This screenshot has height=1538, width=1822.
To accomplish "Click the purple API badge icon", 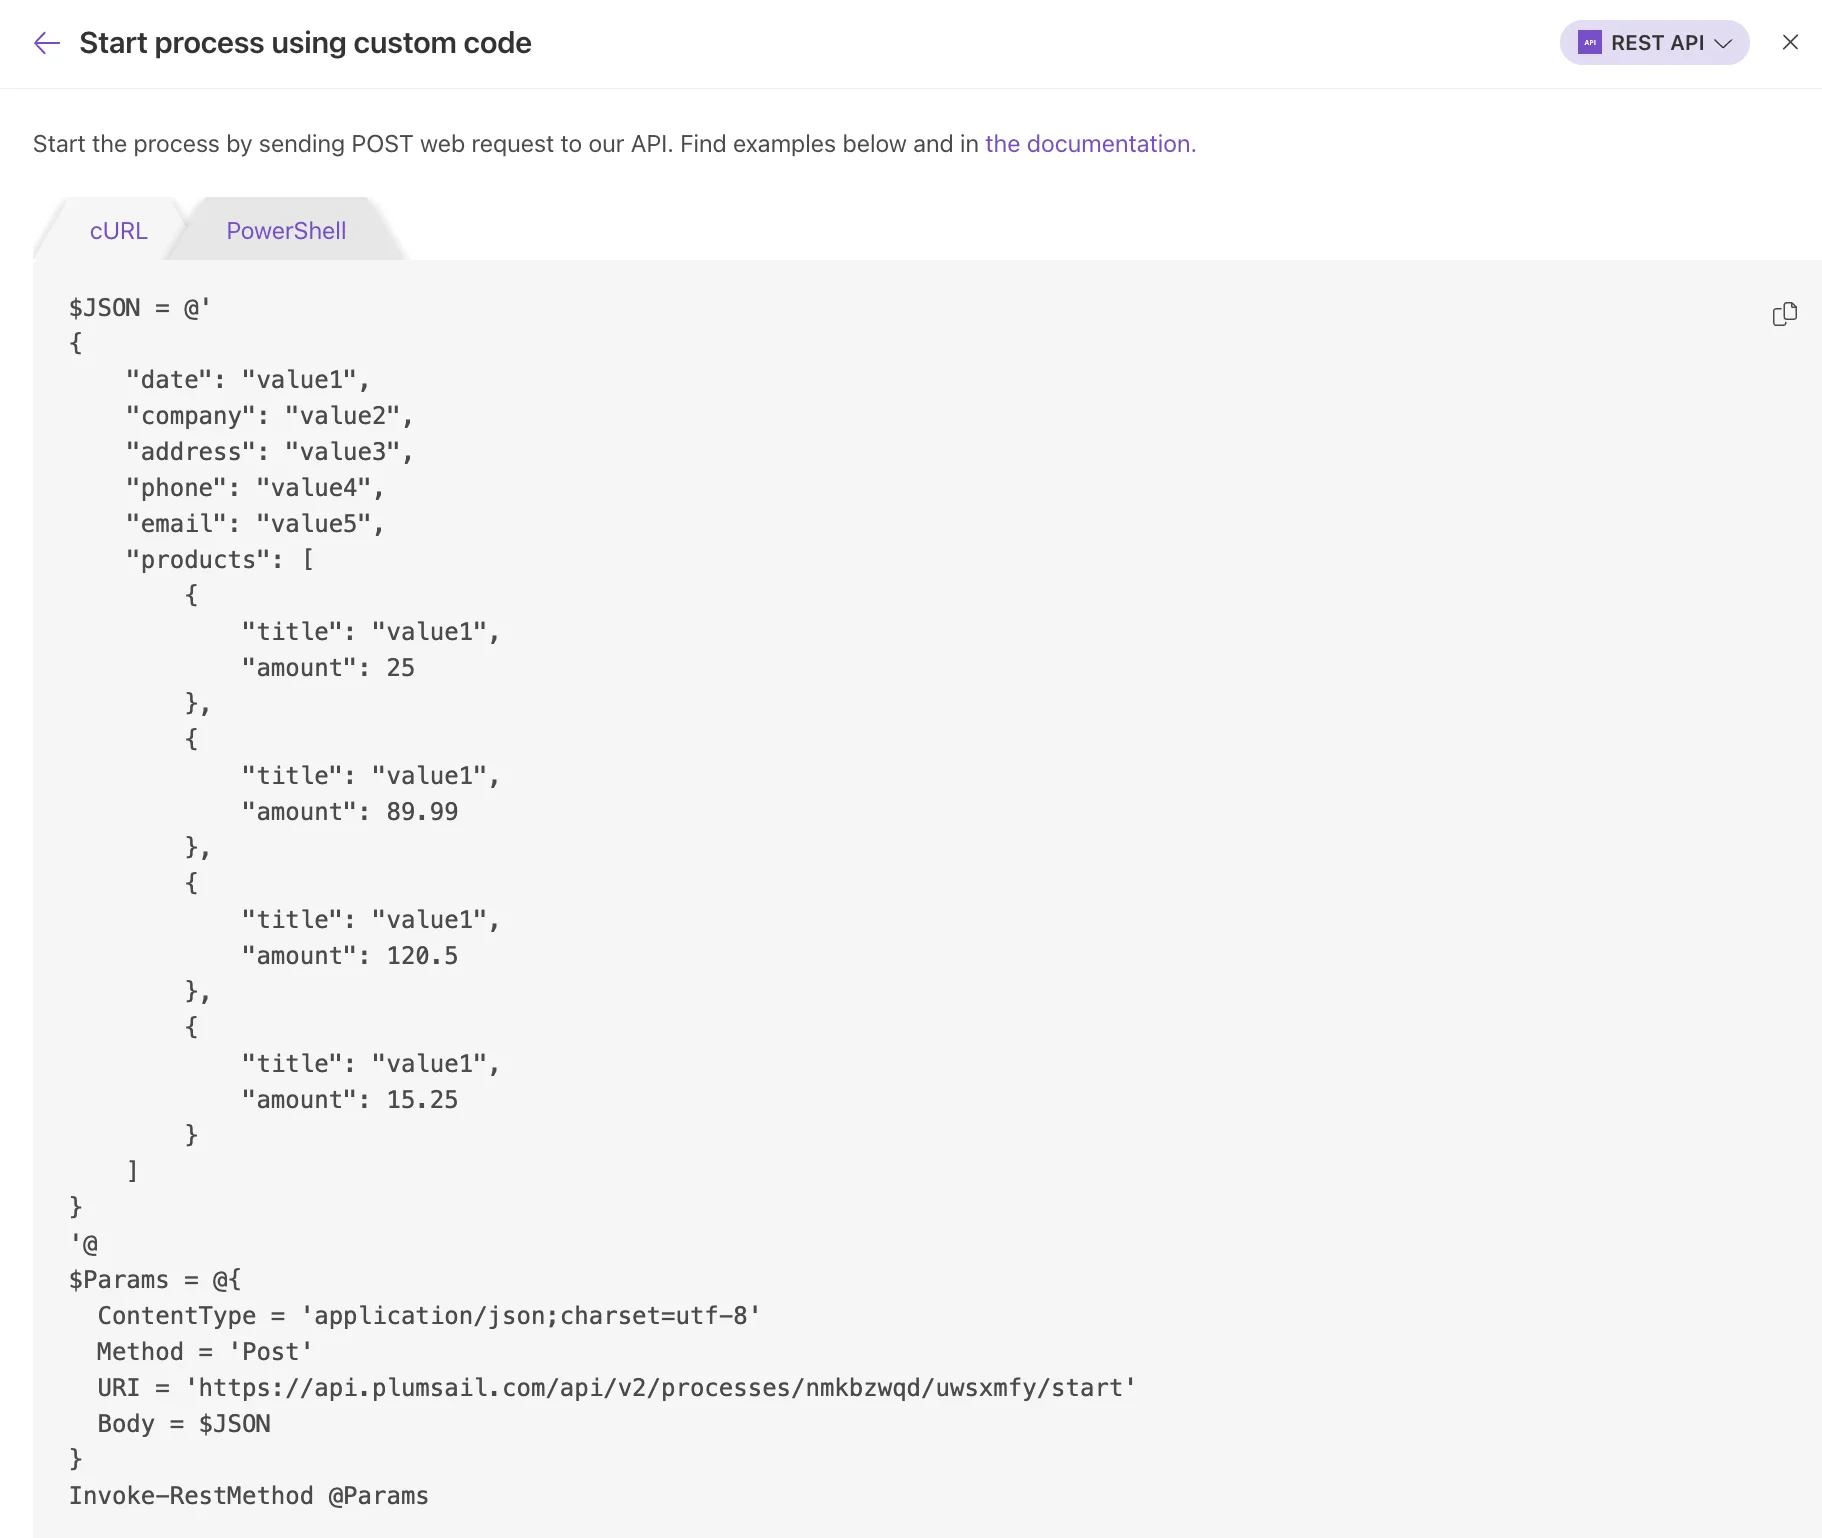I will [1589, 42].
